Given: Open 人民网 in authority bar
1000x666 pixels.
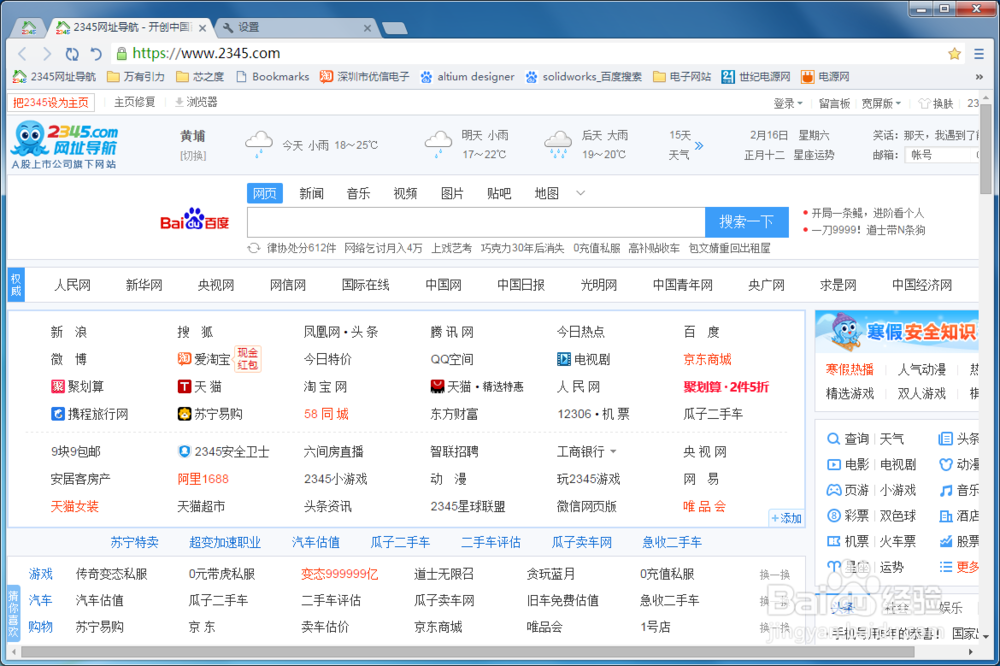Looking at the screenshot, I should pos(72,285).
